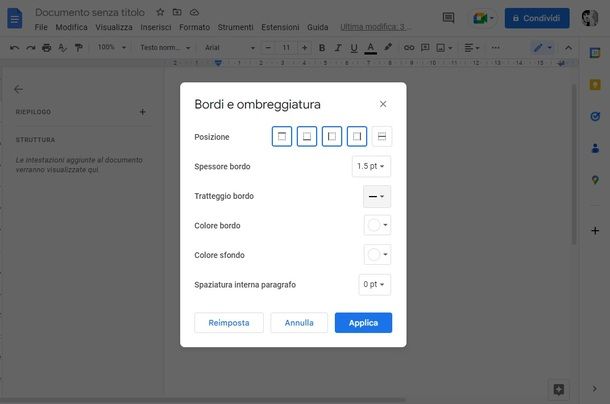The width and height of the screenshot is (610, 404).
Task: Open the Spaziatura interna paragrafo 0 pt dropdown
Action: click(x=374, y=285)
